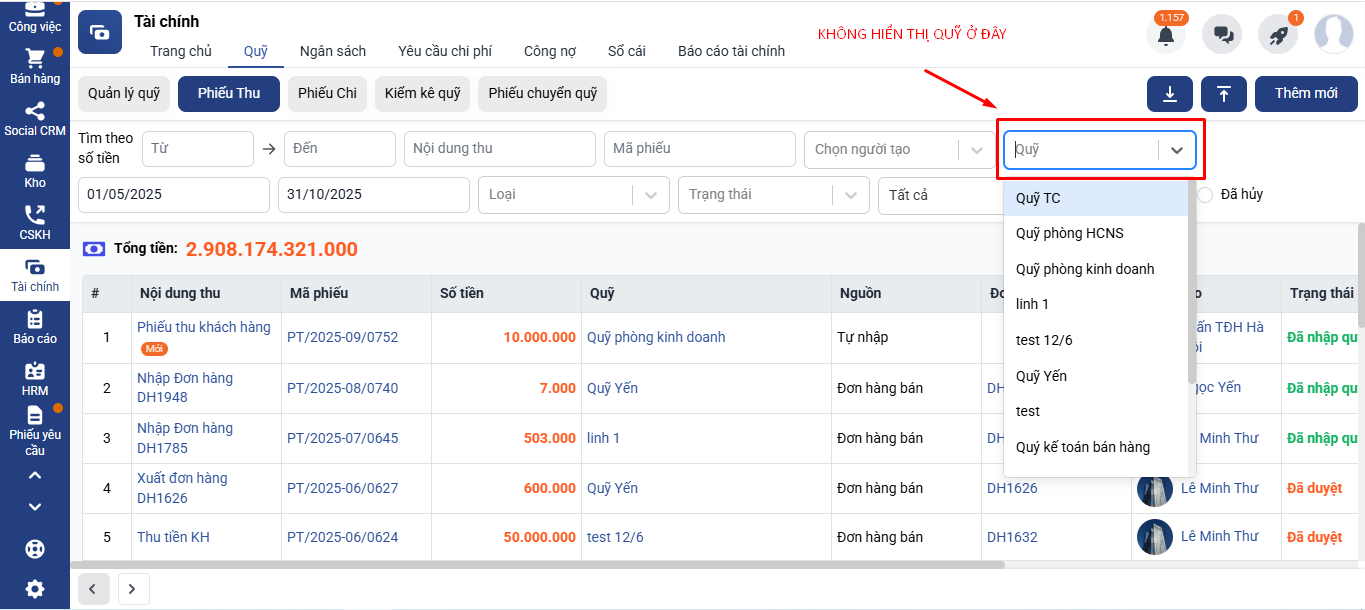
Task: Select Quỹ phòng HCNS from dropdown list
Action: 1069,234
